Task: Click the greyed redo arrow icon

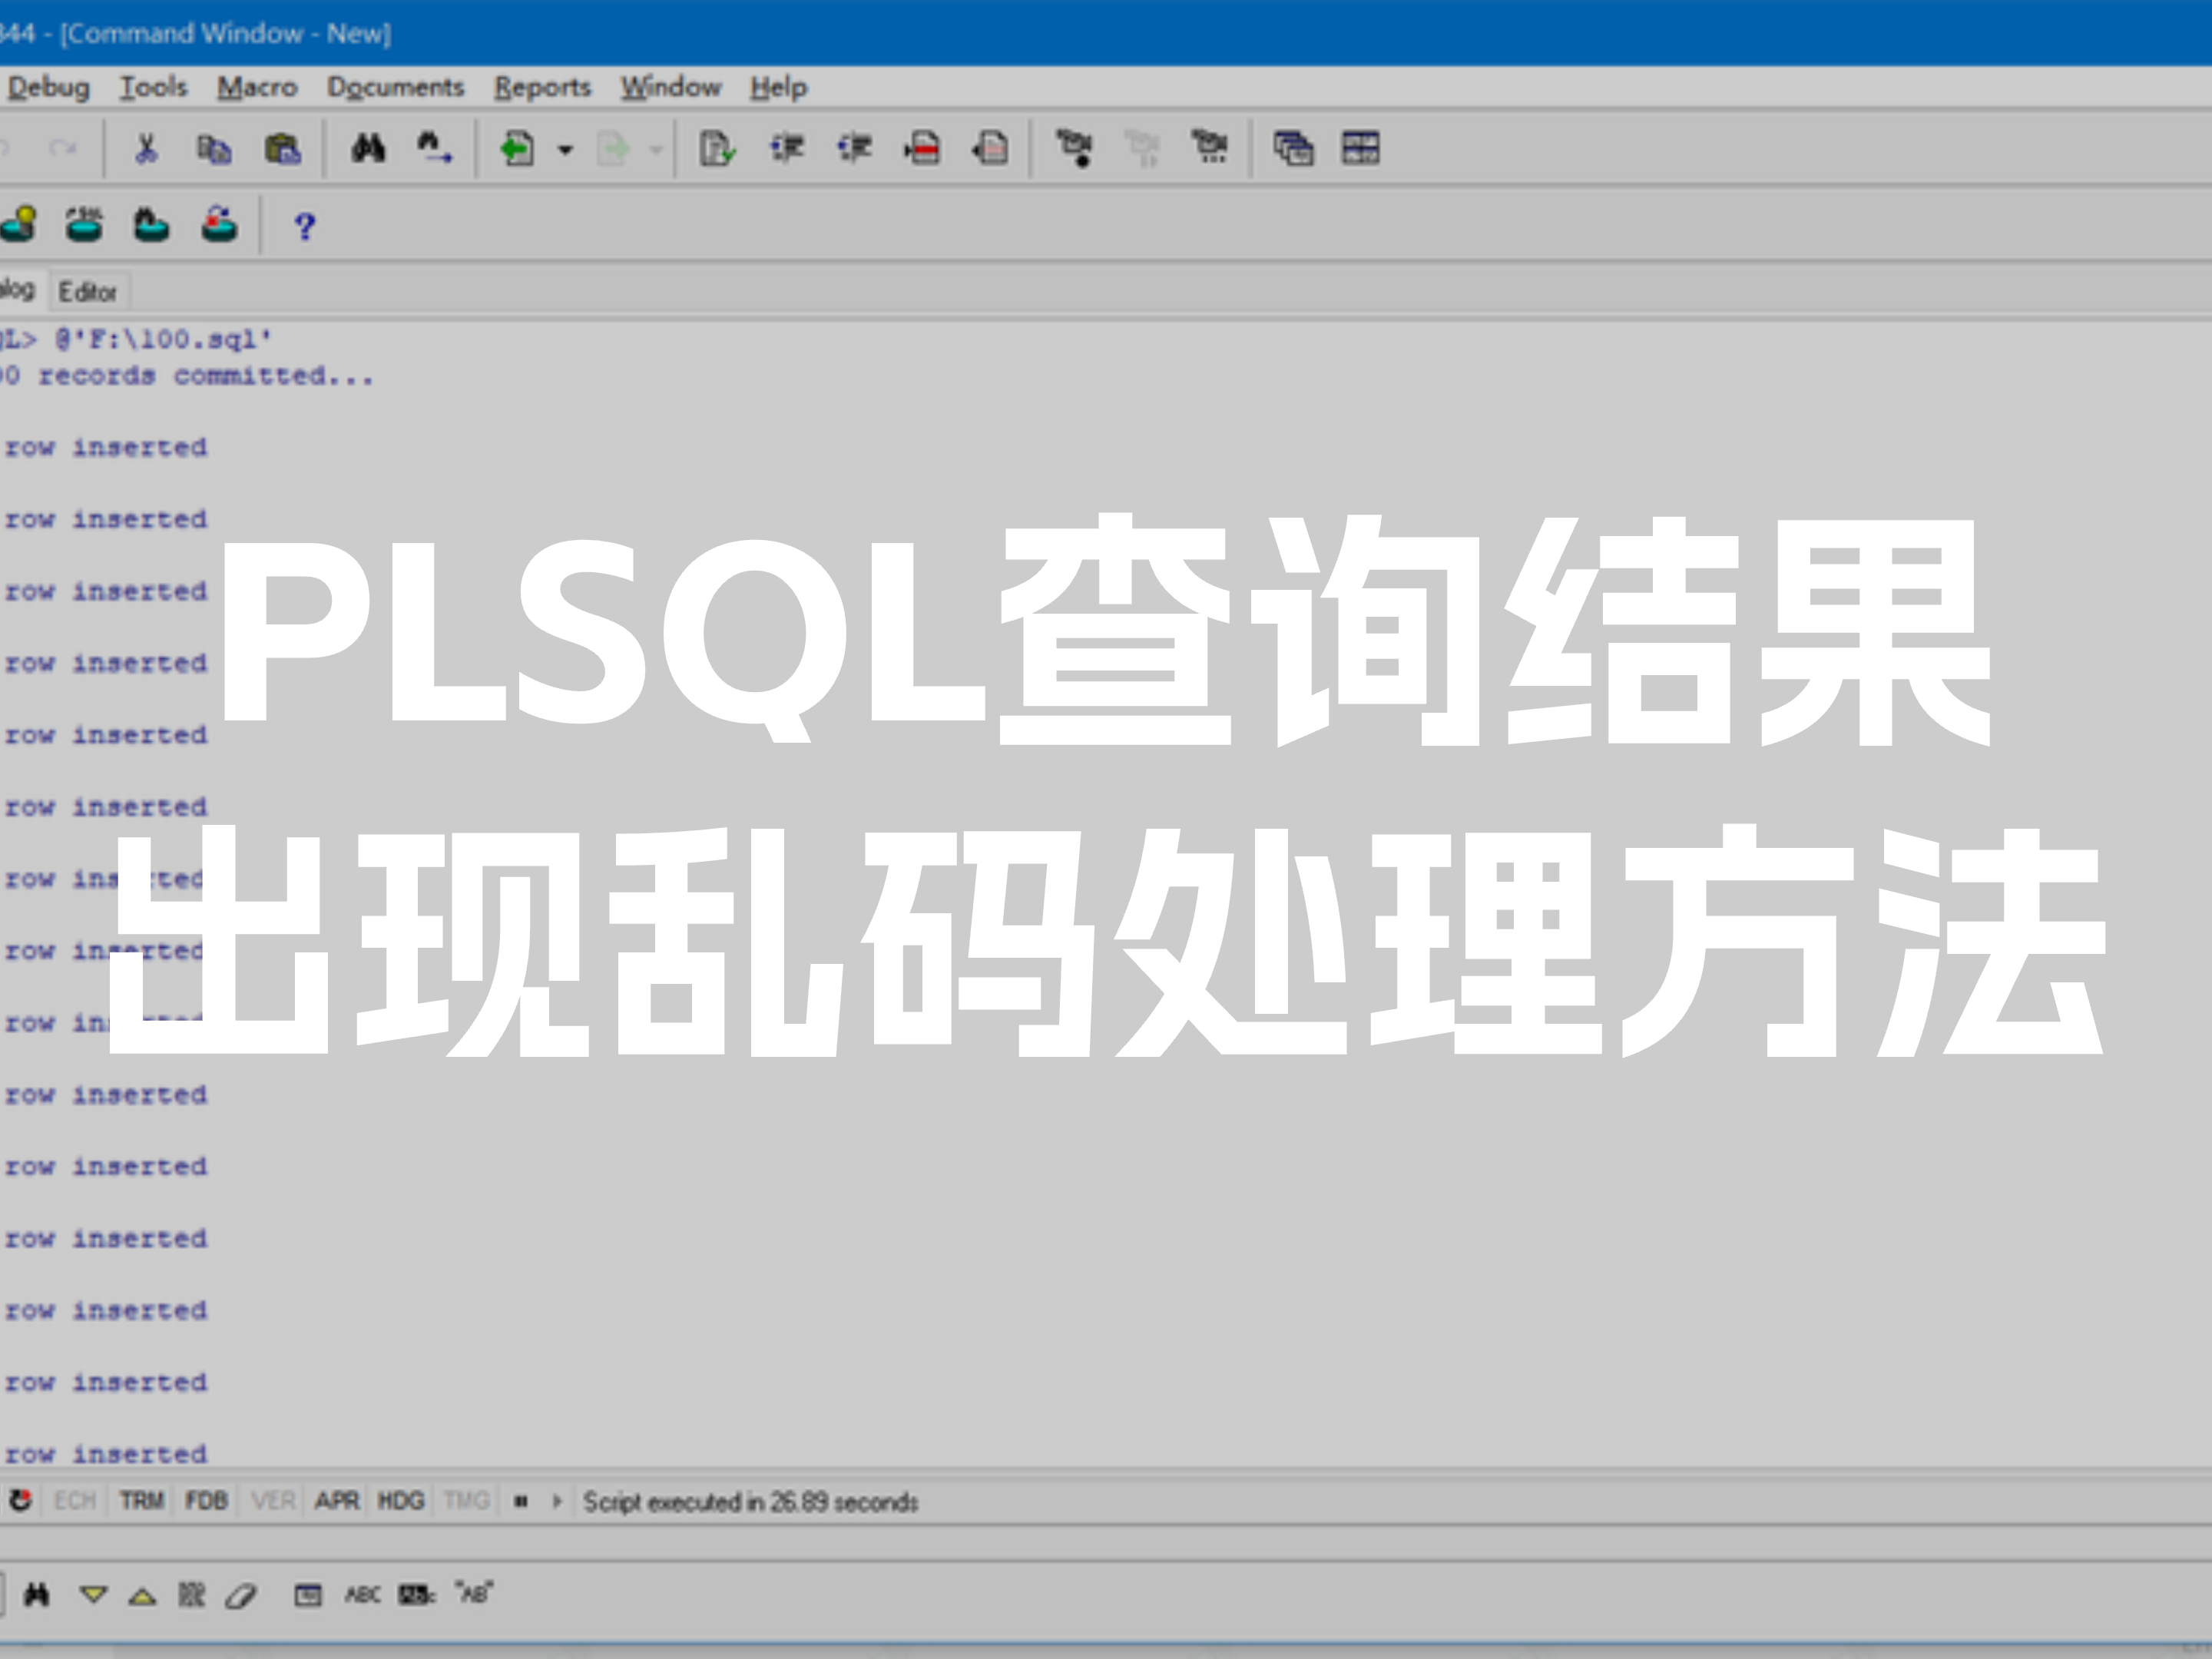Action: 62,149
